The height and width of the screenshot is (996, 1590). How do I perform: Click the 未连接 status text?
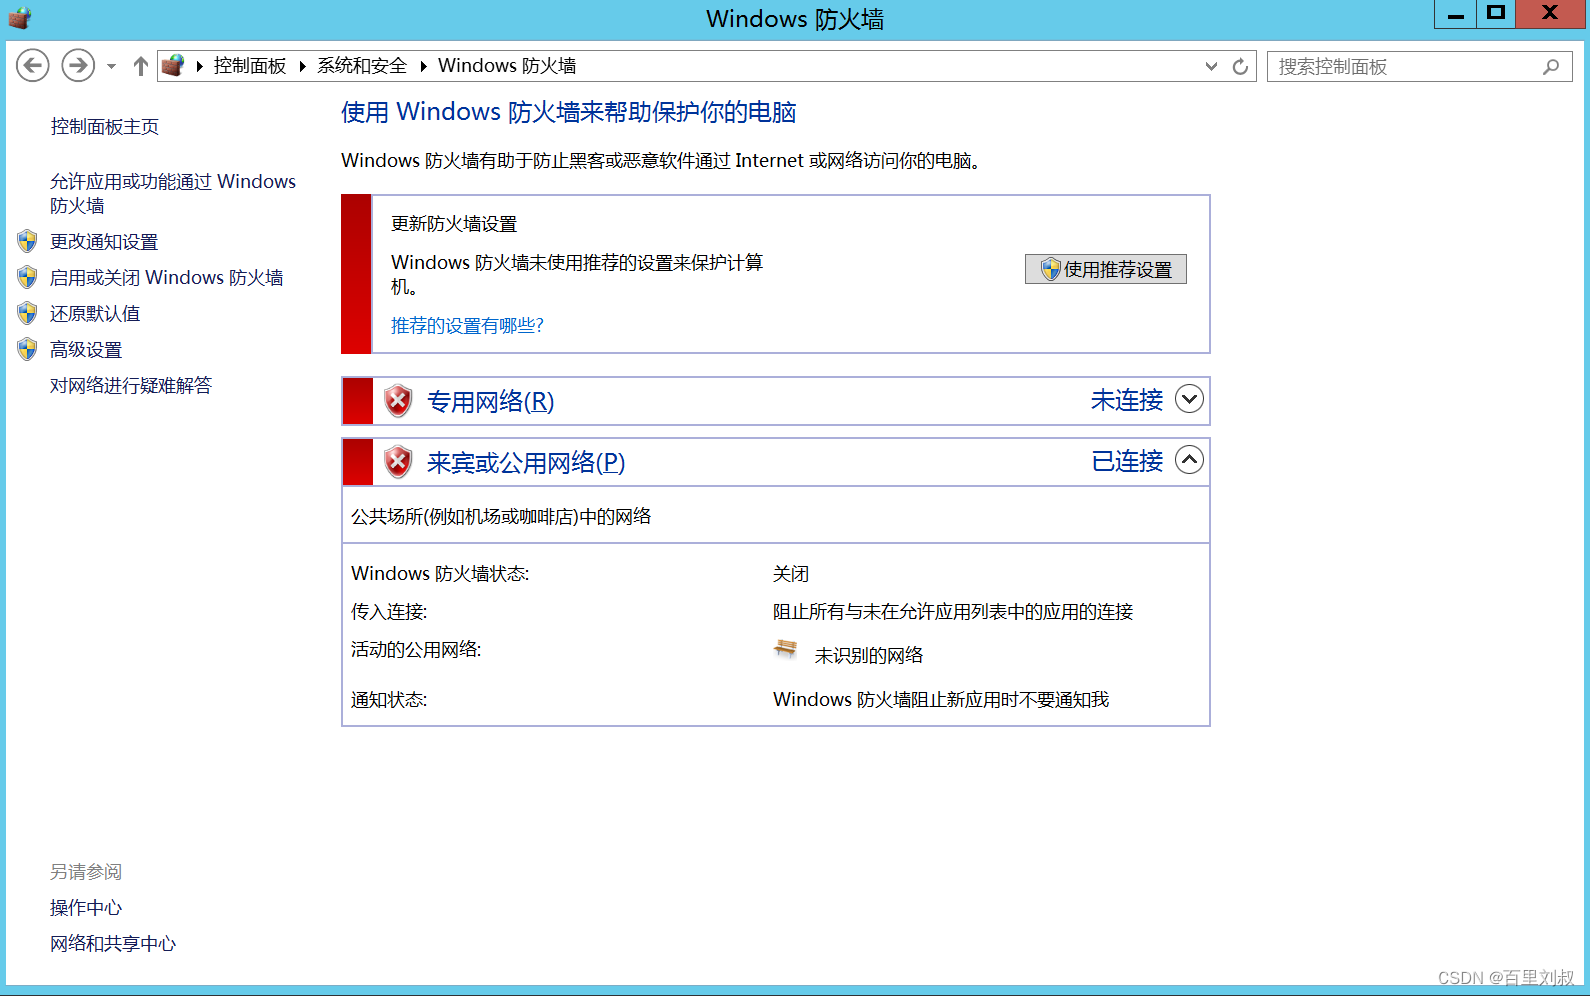point(1127,400)
